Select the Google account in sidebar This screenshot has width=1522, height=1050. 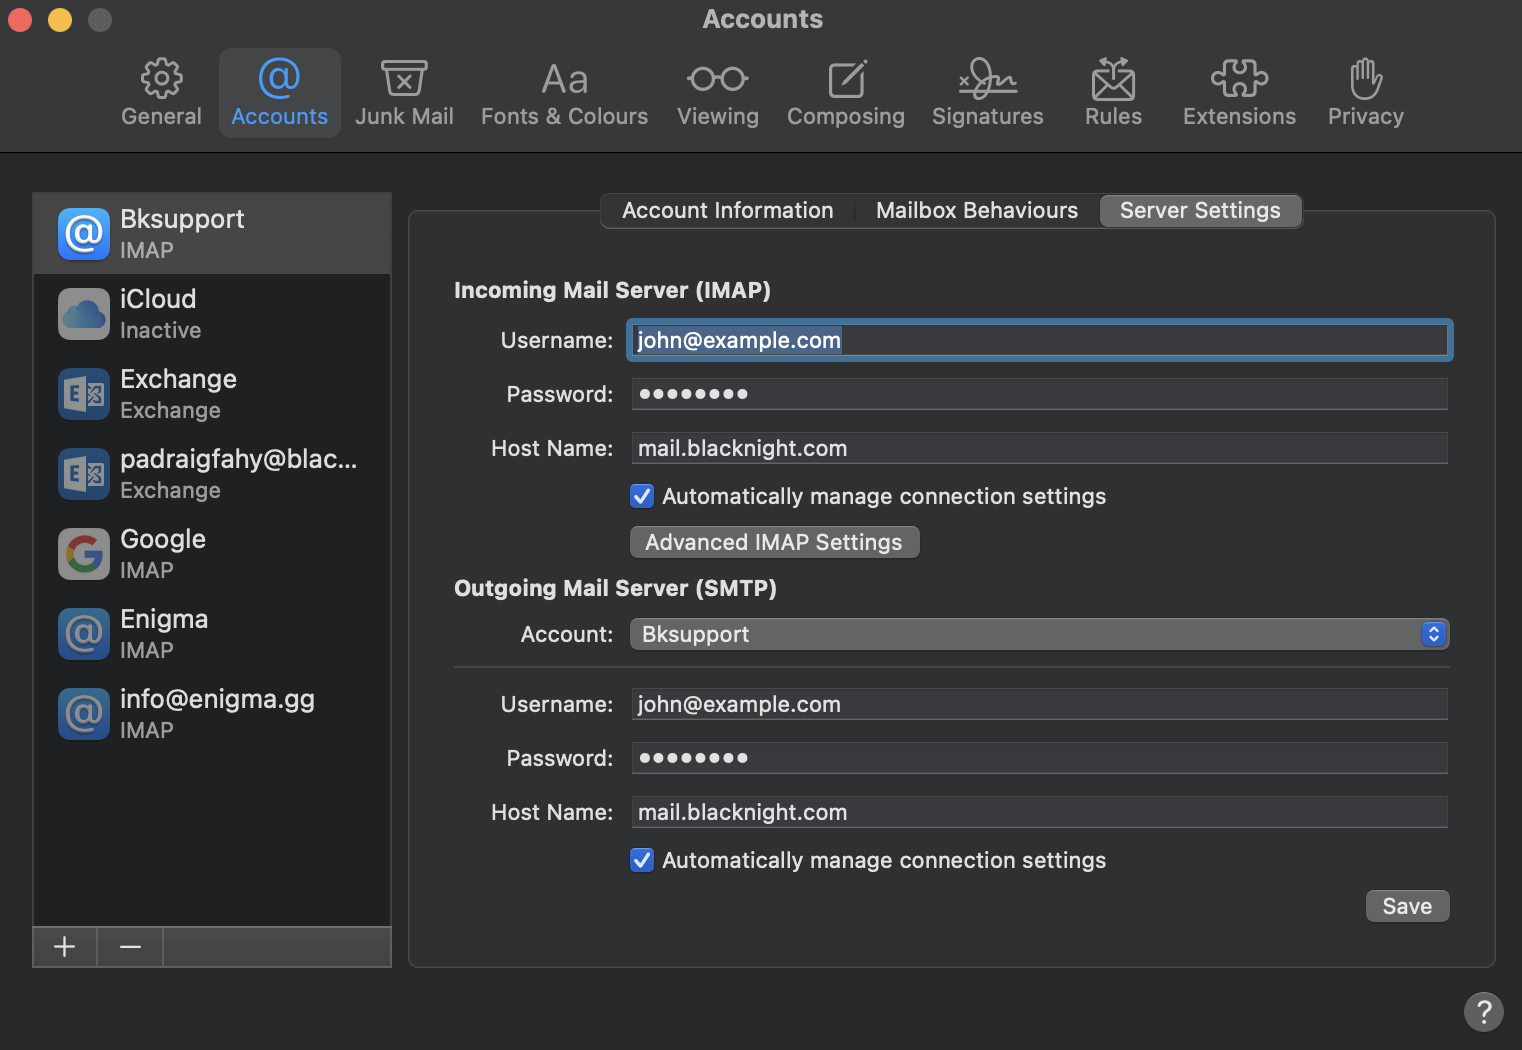click(x=212, y=553)
